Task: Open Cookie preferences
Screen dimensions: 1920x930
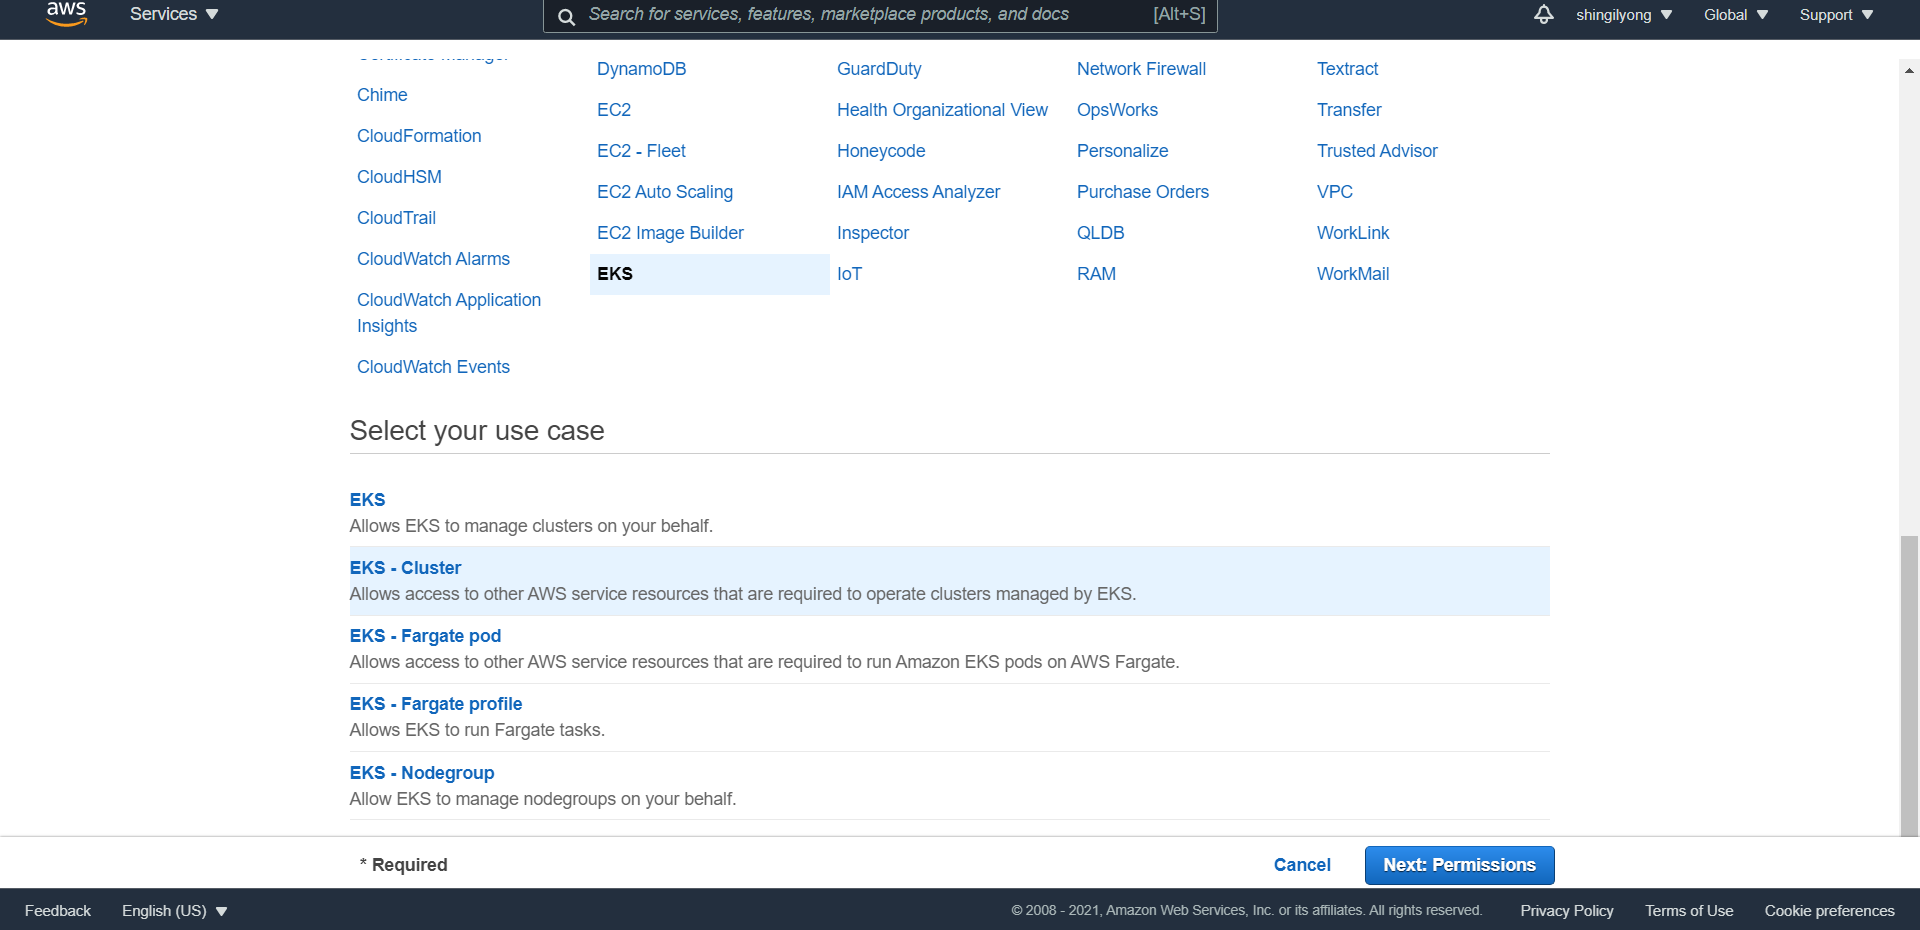Action: [x=1829, y=911]
